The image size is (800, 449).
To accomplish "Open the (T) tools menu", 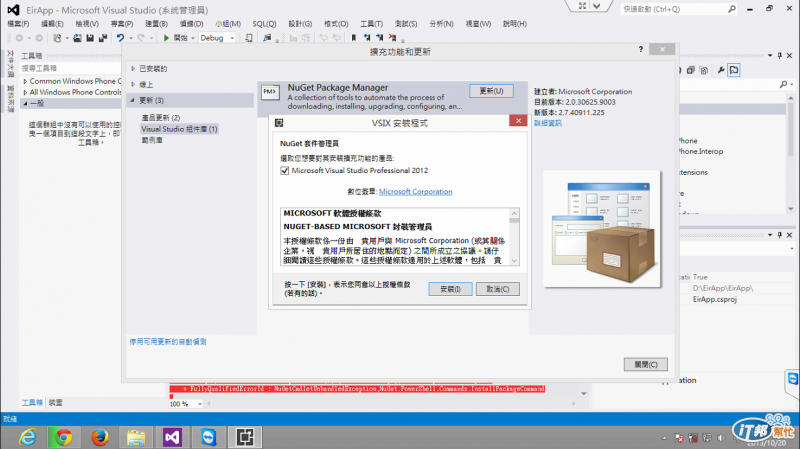I will tap(371, 23).
